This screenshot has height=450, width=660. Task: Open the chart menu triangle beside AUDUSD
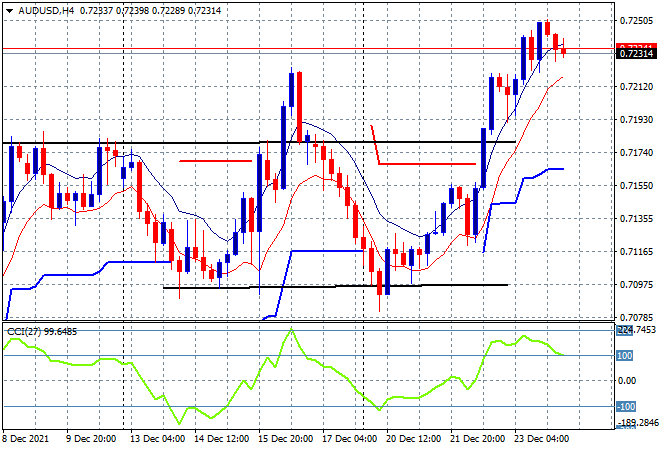(9, 11)
